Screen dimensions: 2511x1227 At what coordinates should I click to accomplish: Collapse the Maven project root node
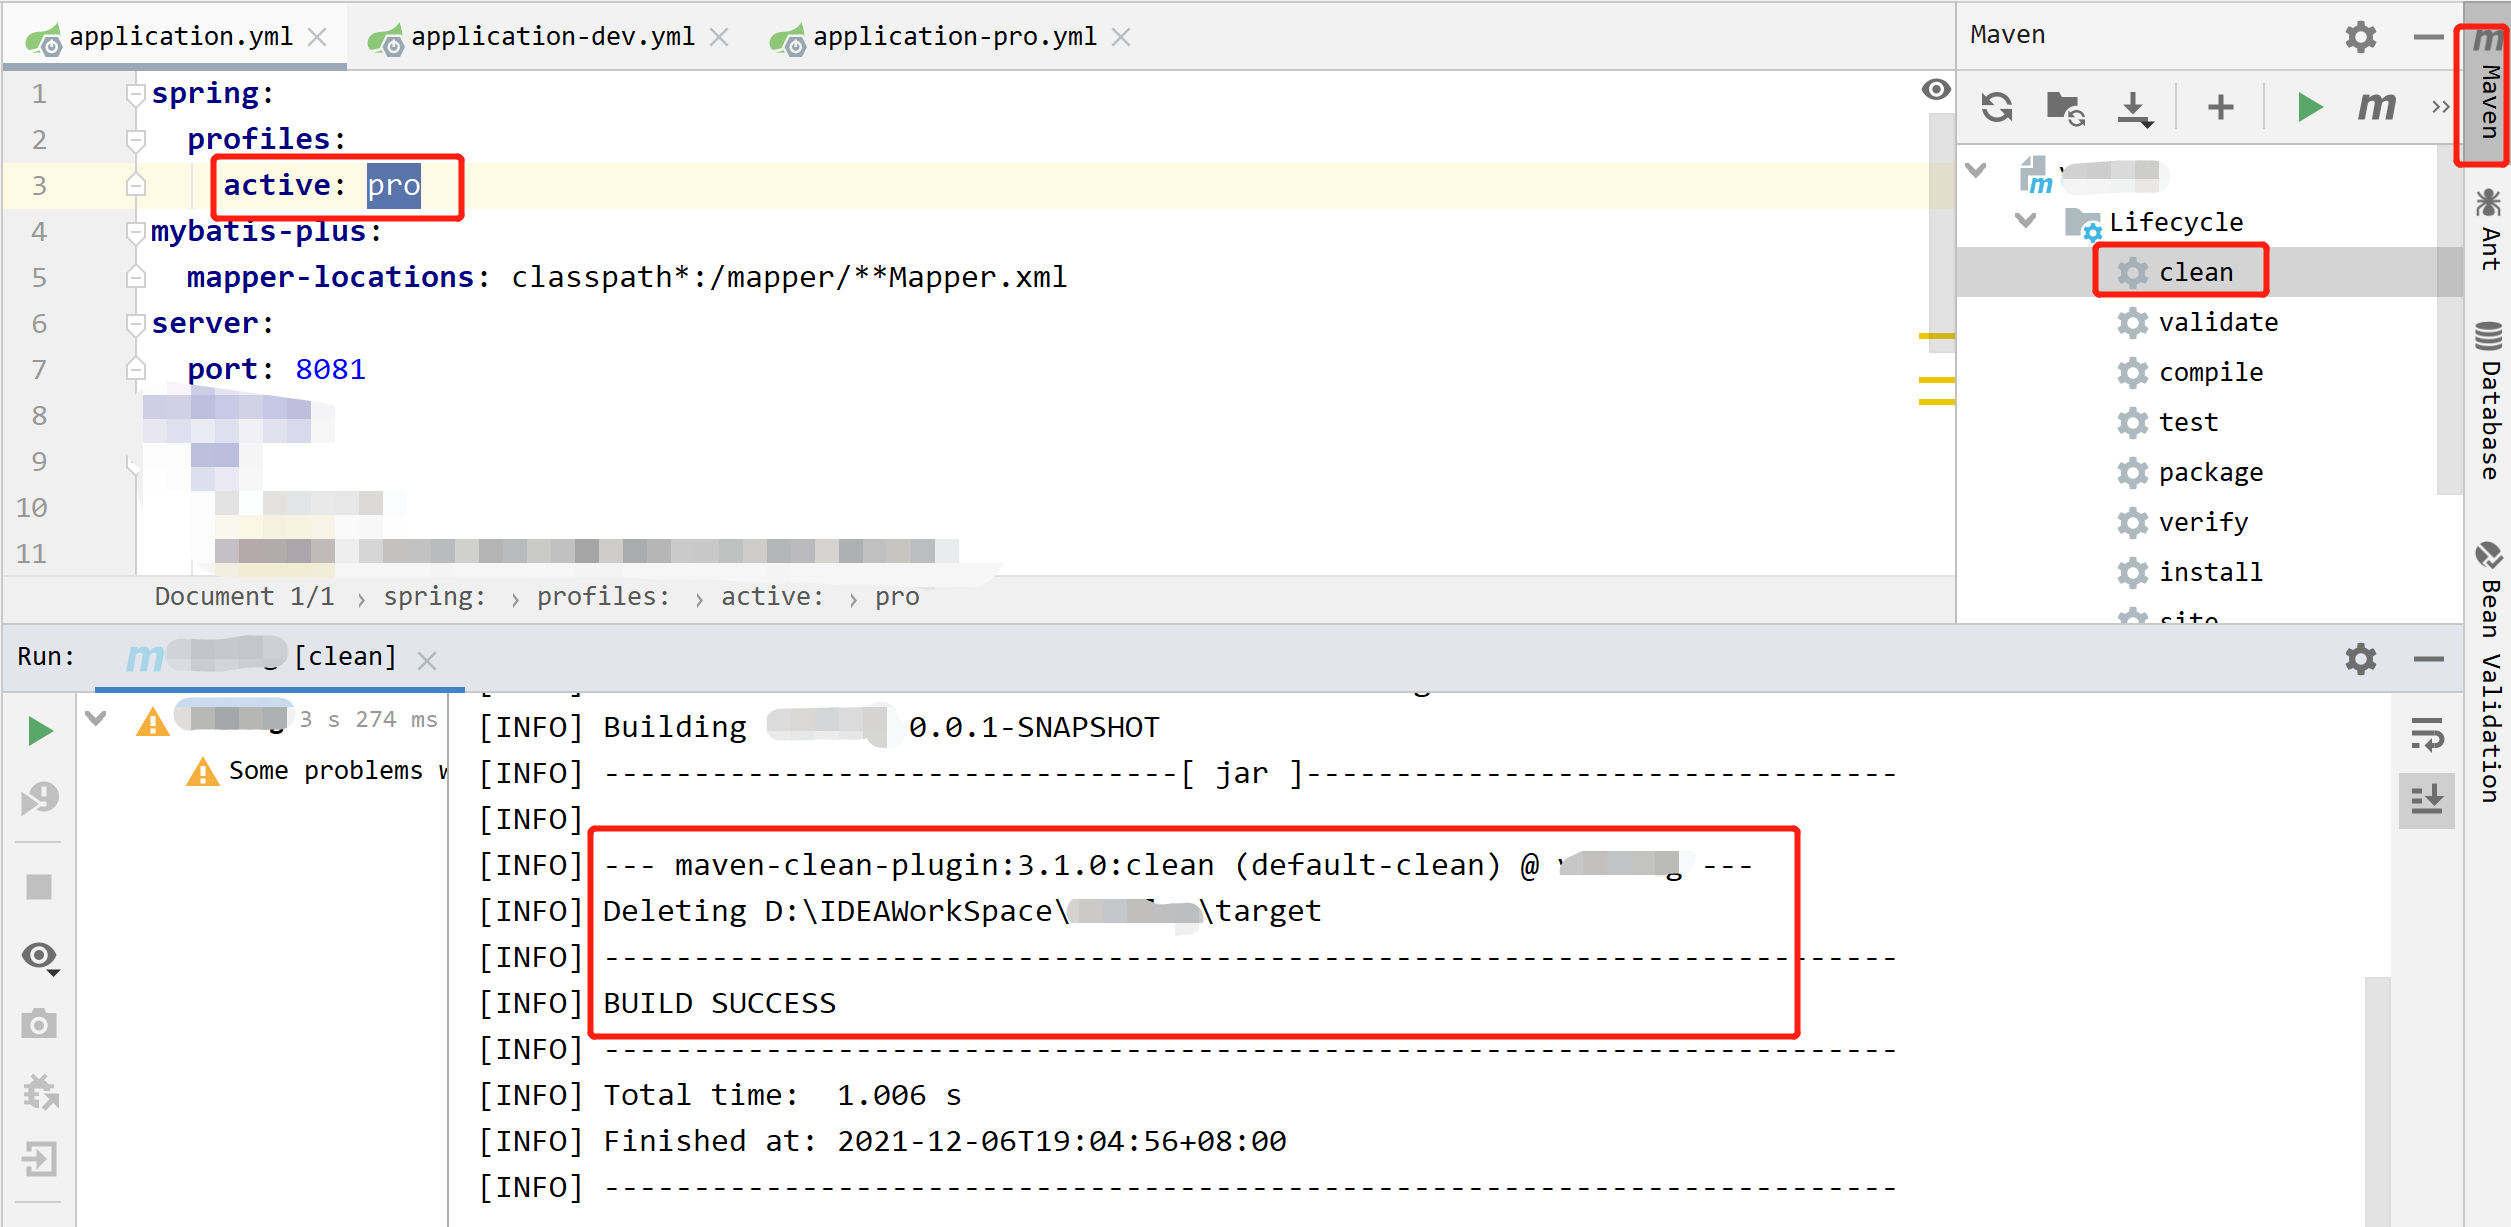coord(1976,171)
